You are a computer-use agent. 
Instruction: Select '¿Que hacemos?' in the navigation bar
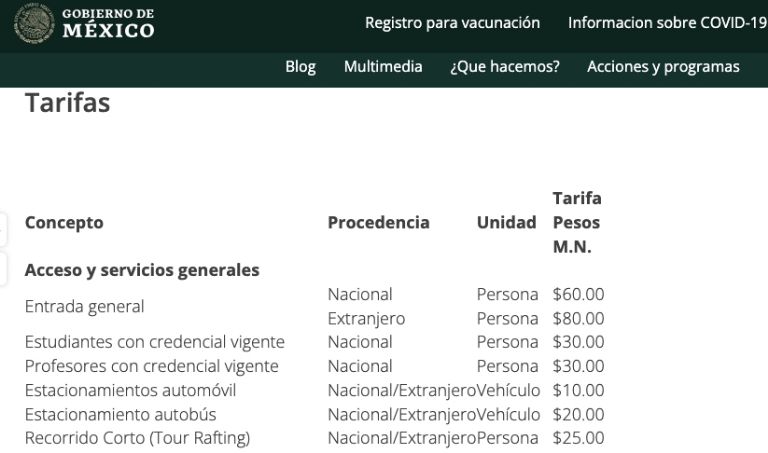(x=504, y=67)
